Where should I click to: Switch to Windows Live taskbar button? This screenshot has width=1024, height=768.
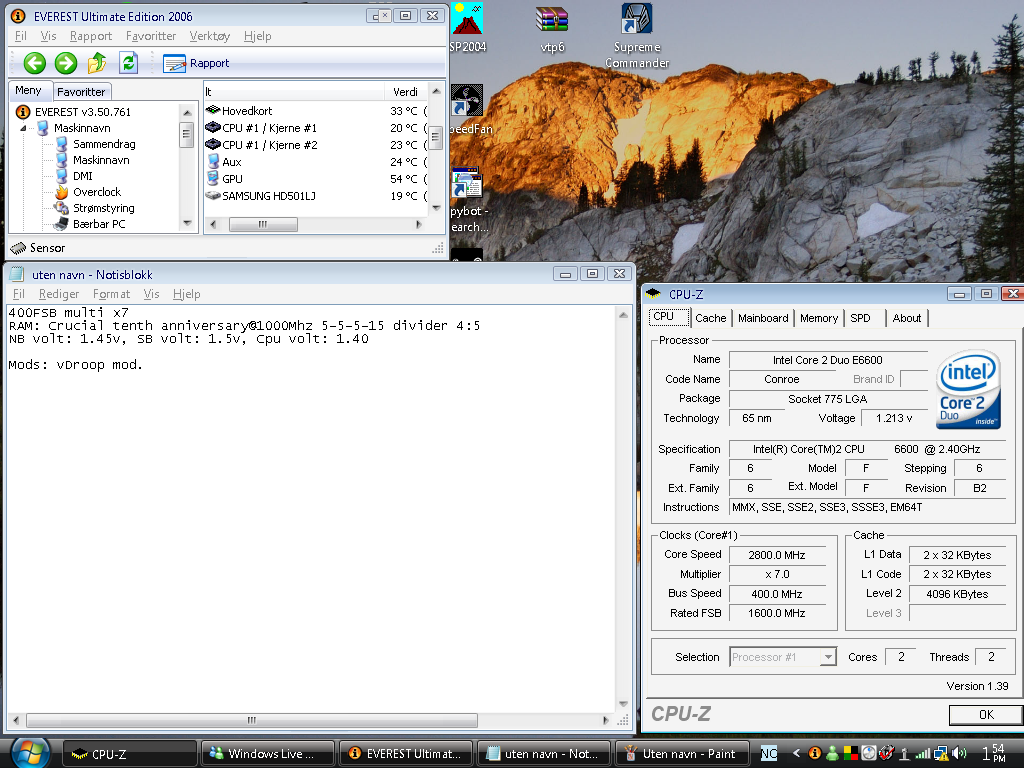(268, 754)
